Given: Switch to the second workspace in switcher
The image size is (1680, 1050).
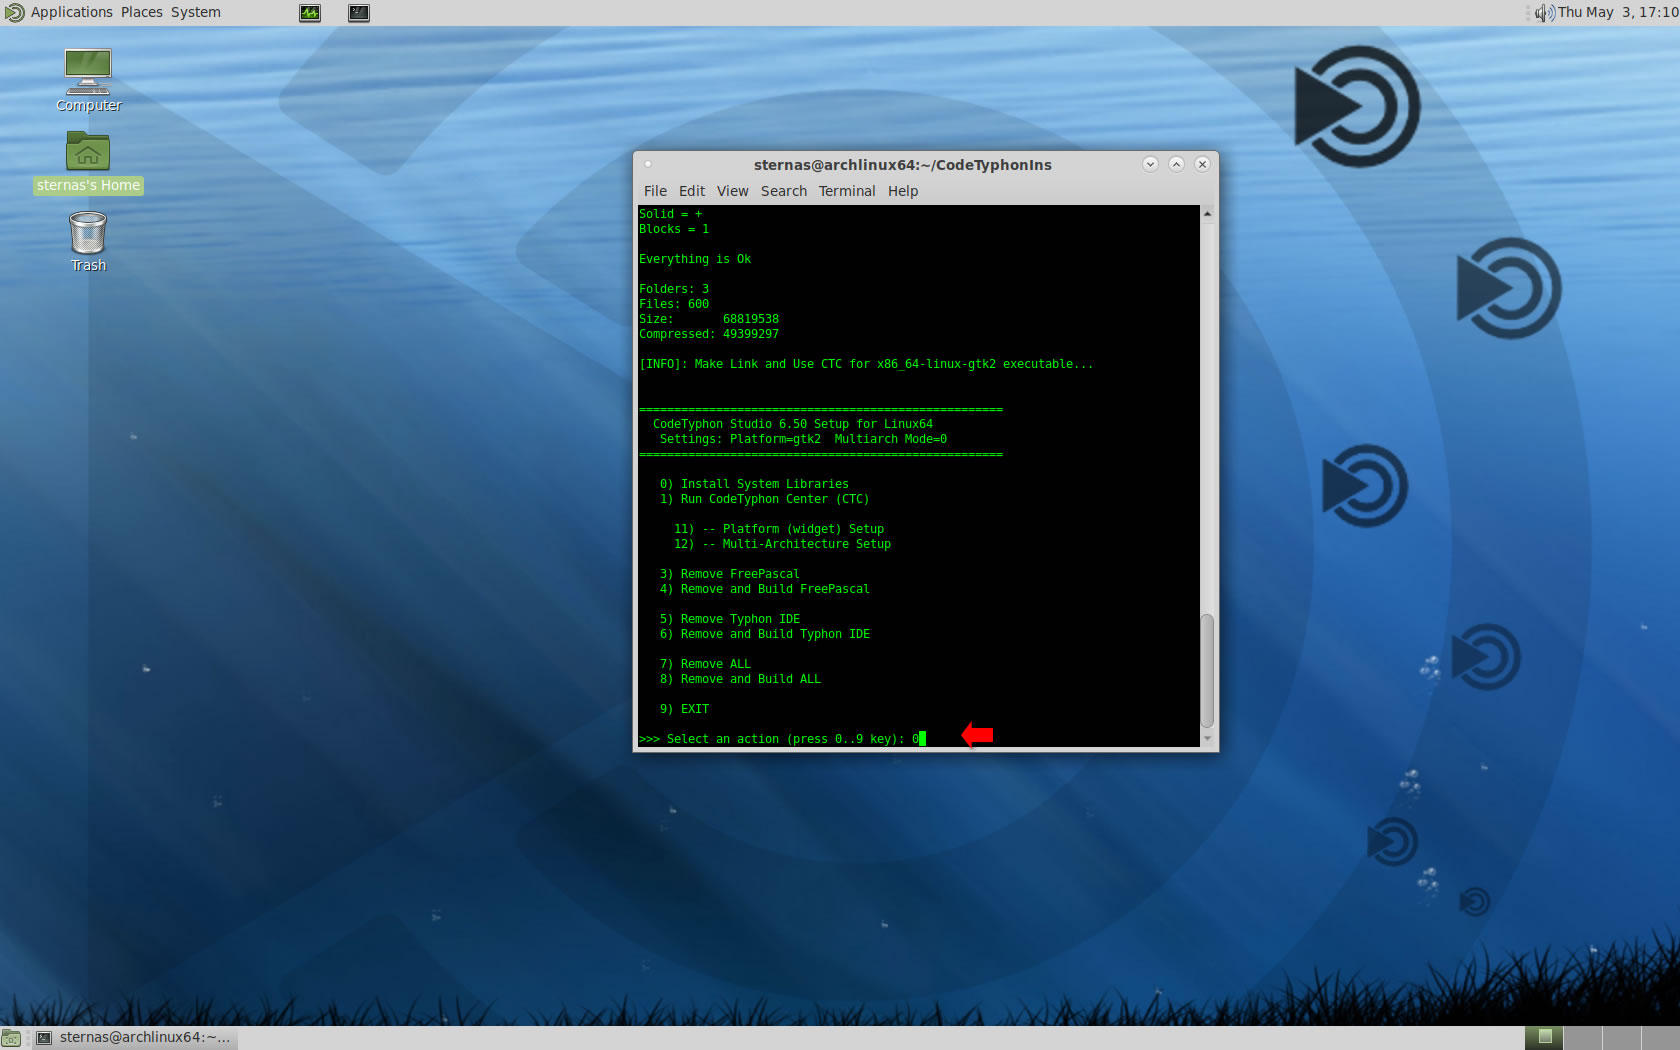Looking at the screenshot, I should [1582, 1038].
